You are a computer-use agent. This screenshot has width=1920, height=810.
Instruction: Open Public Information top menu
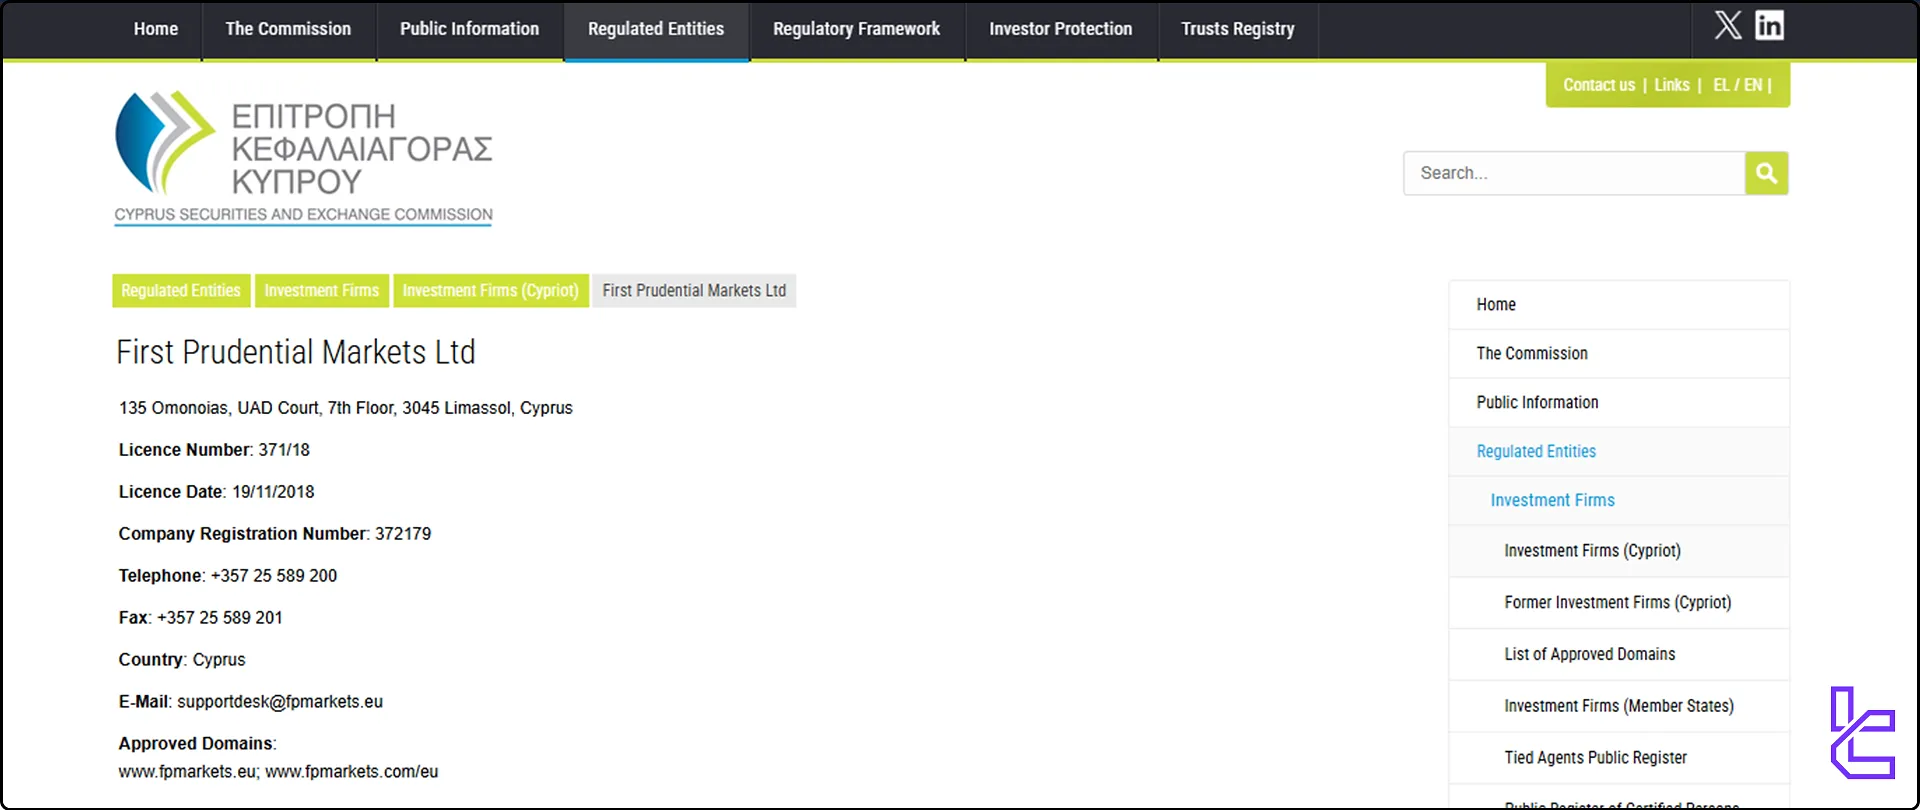point(469,29)
